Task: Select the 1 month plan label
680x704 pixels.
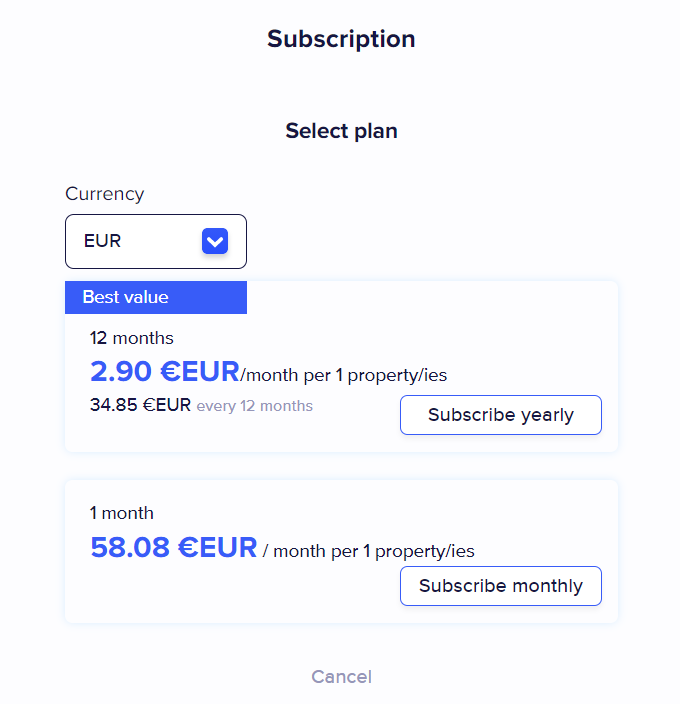Action: 122,513
